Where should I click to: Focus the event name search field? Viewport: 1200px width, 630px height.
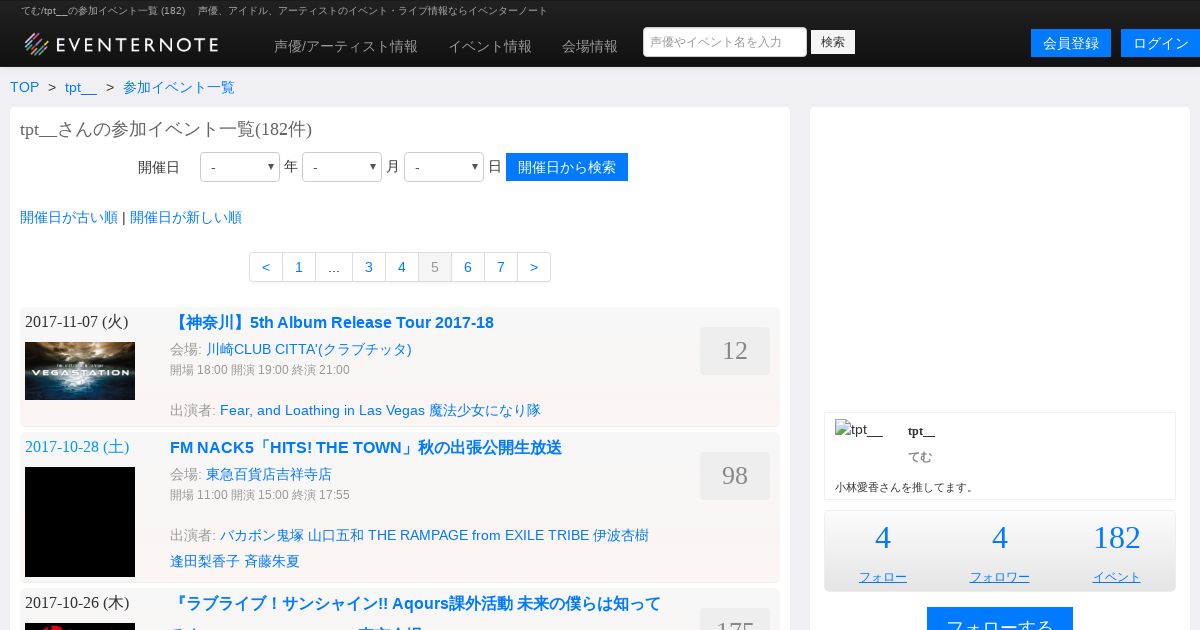tap(724, 42)
